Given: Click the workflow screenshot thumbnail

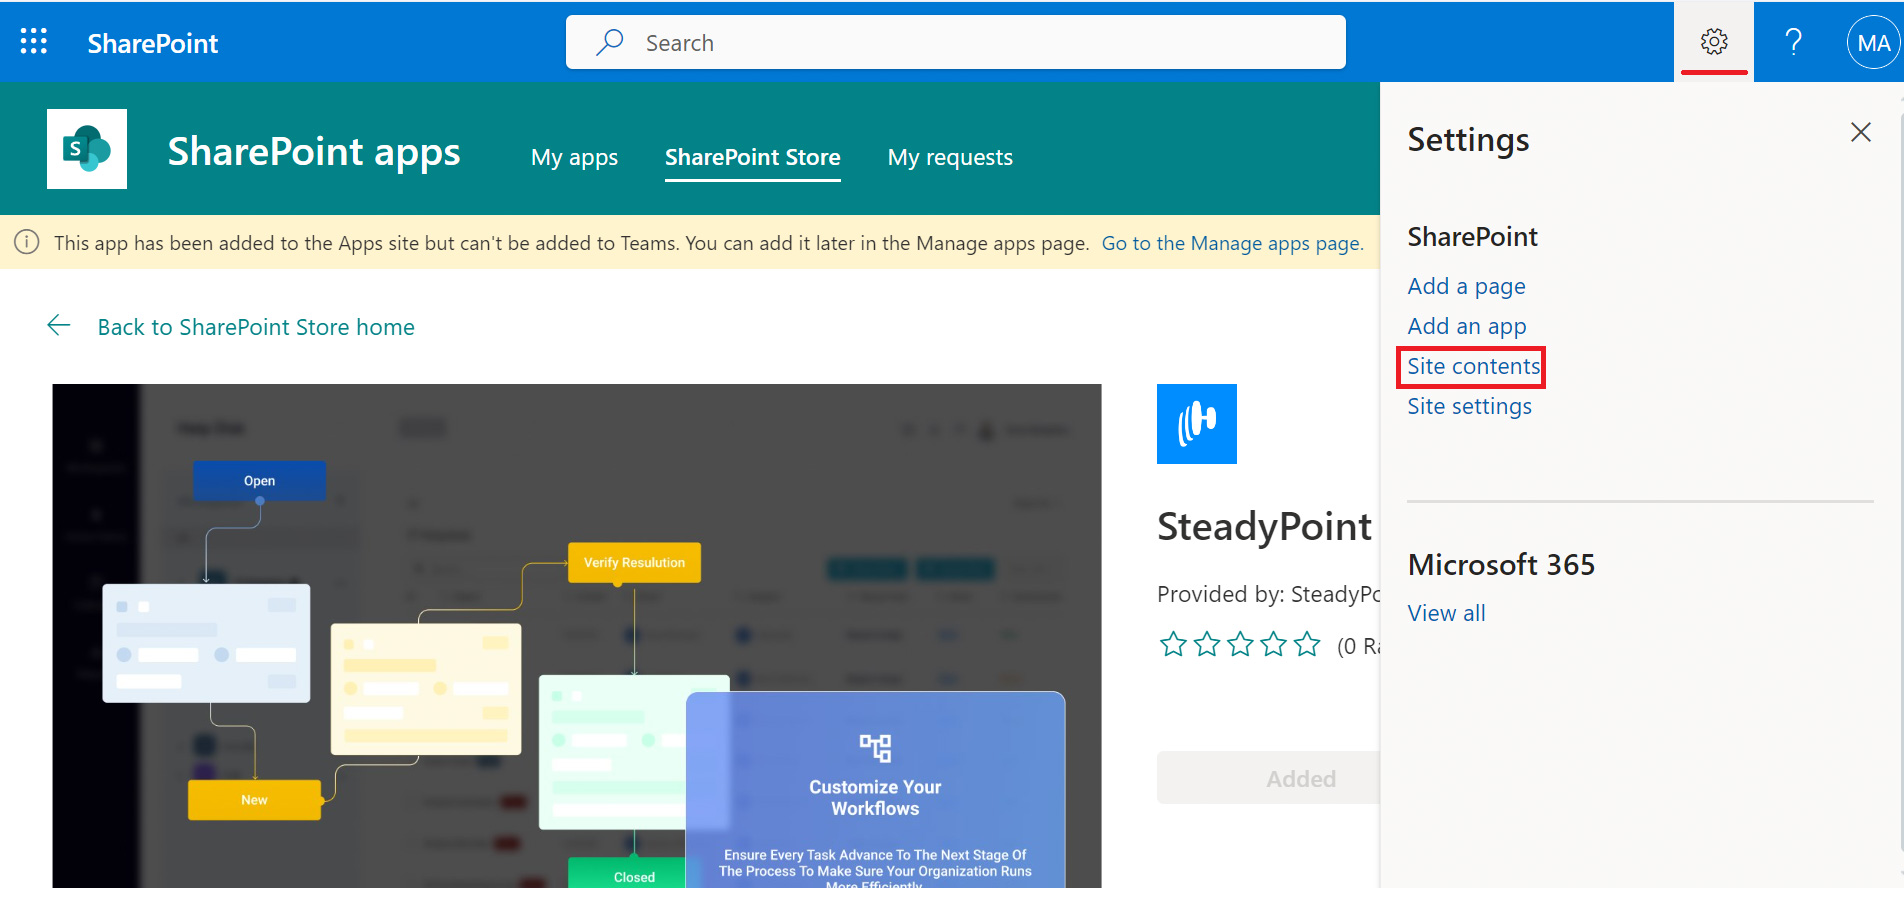Looking at the screenshot, I should tap(577, 635).
